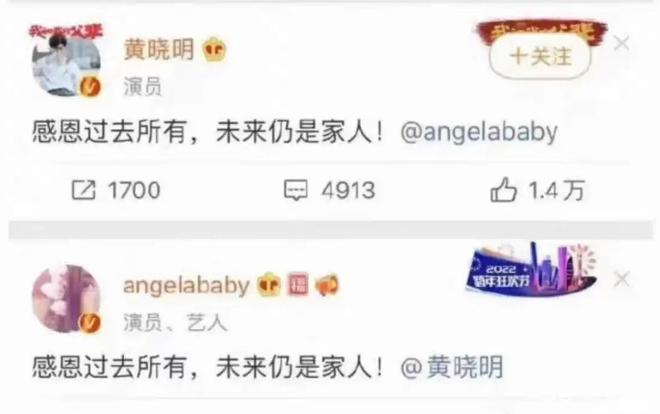Follow 黄晓明 with the 关注 button
660x414 pixels.
click(540, 56)
